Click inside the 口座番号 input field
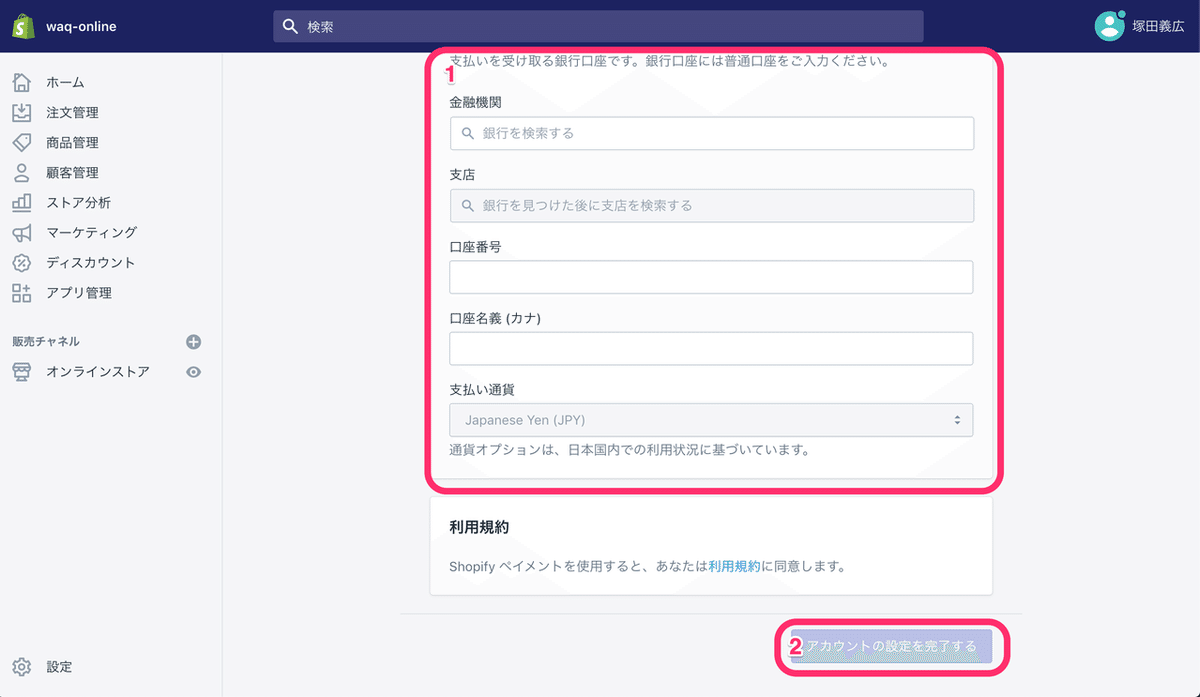This screenshot has height=697, width=1200. coord(711,277)
